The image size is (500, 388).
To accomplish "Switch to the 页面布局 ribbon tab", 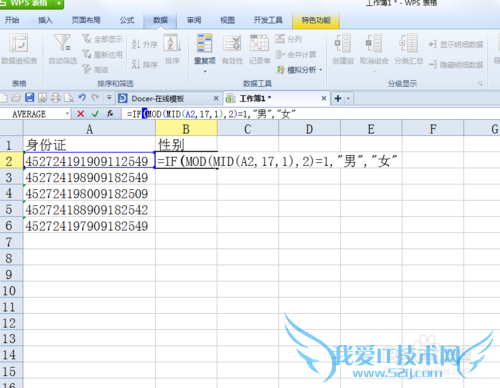I will pos(86,20).
